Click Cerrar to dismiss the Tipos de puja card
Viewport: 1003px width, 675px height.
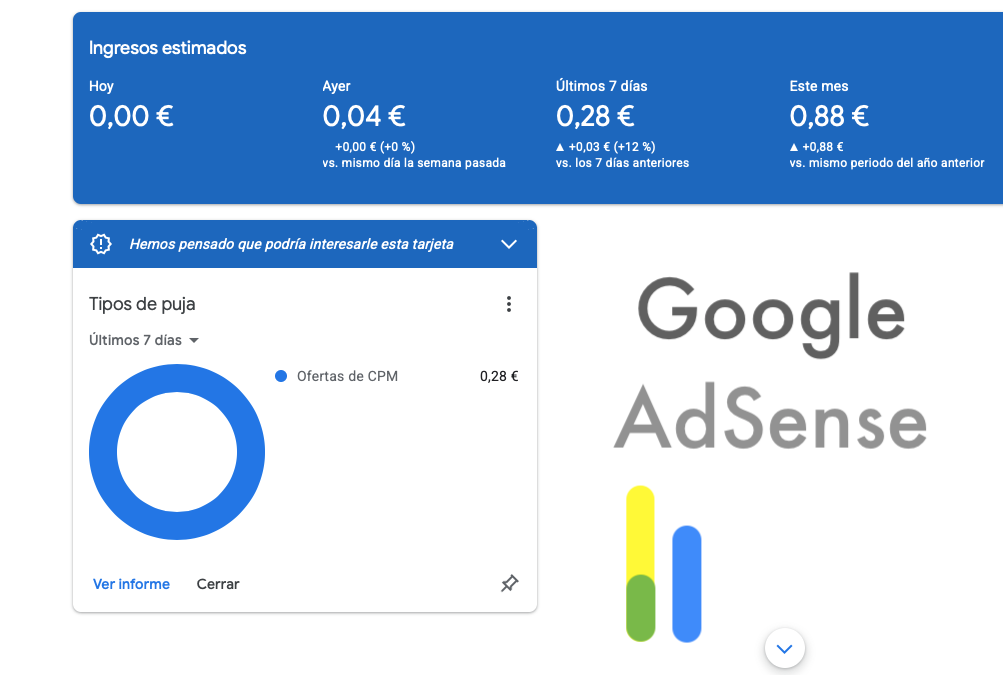click(x=217, y=583)
